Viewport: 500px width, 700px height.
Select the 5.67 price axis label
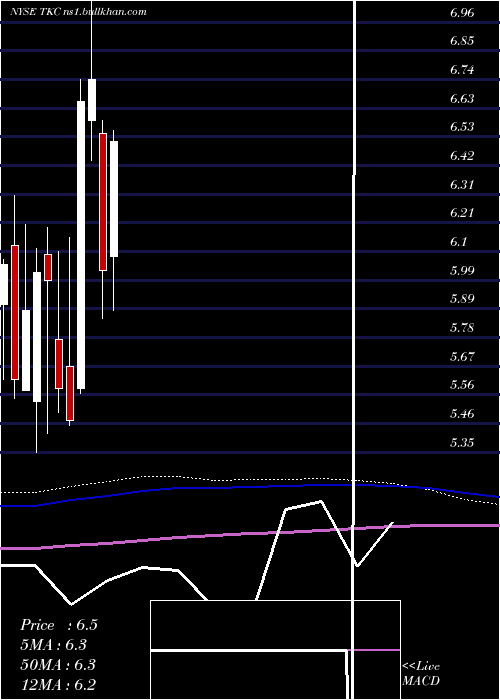coord(462,357)
